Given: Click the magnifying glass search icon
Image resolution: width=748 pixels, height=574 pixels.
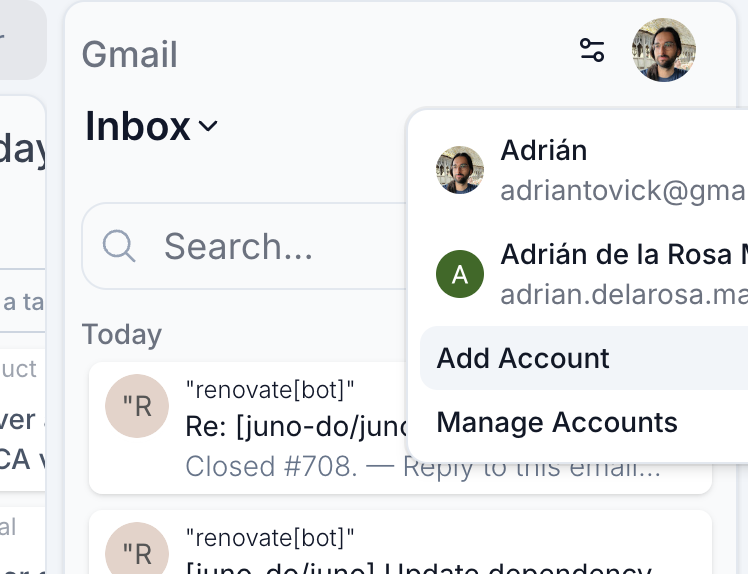Looking at the screenshot, I should 119,246.
